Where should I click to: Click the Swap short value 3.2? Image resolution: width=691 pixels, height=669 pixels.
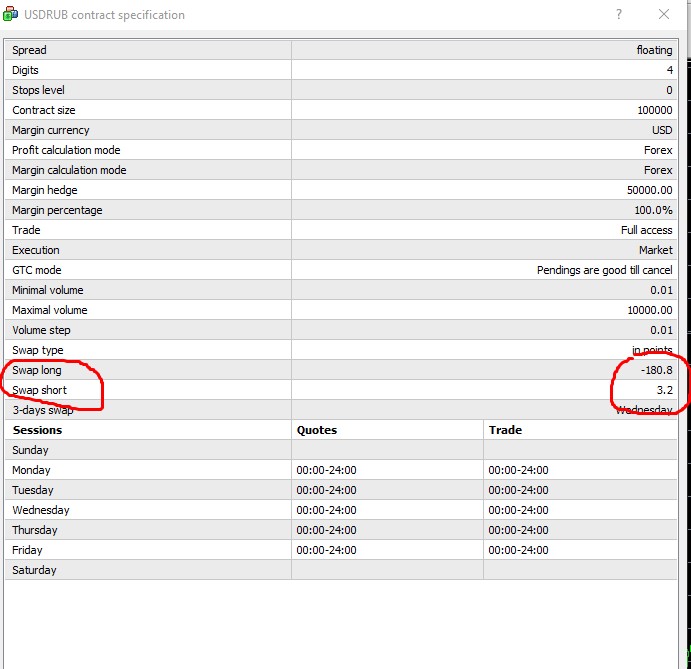click(x=664, y=390)
